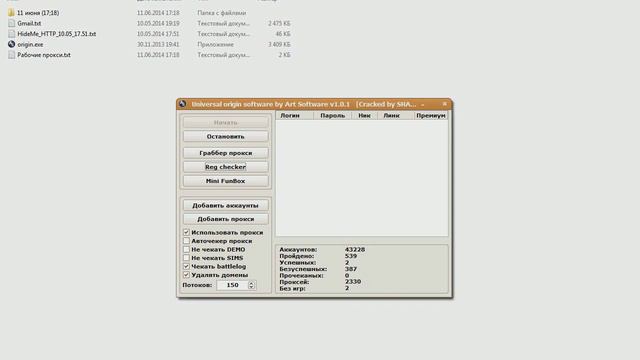Stop checking with the Остановить button
640x360 pixels.
[226, 136]
